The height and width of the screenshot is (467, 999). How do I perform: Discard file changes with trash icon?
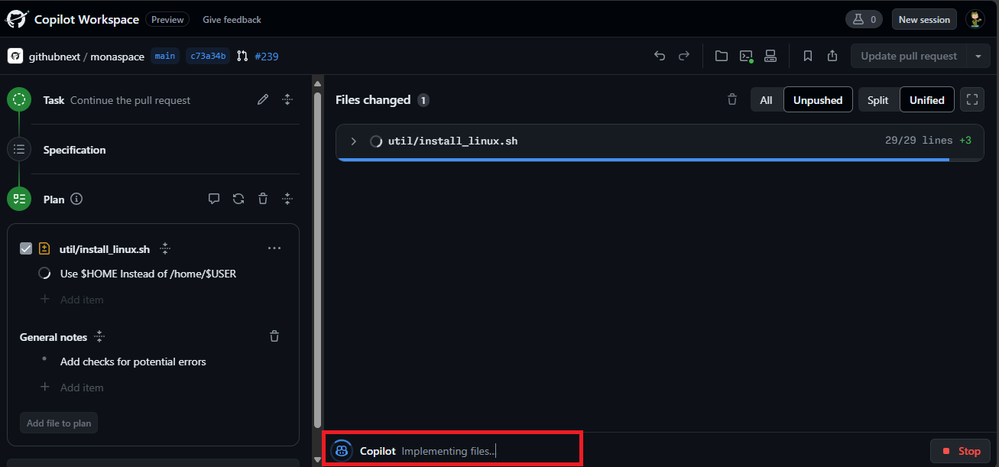733,99
